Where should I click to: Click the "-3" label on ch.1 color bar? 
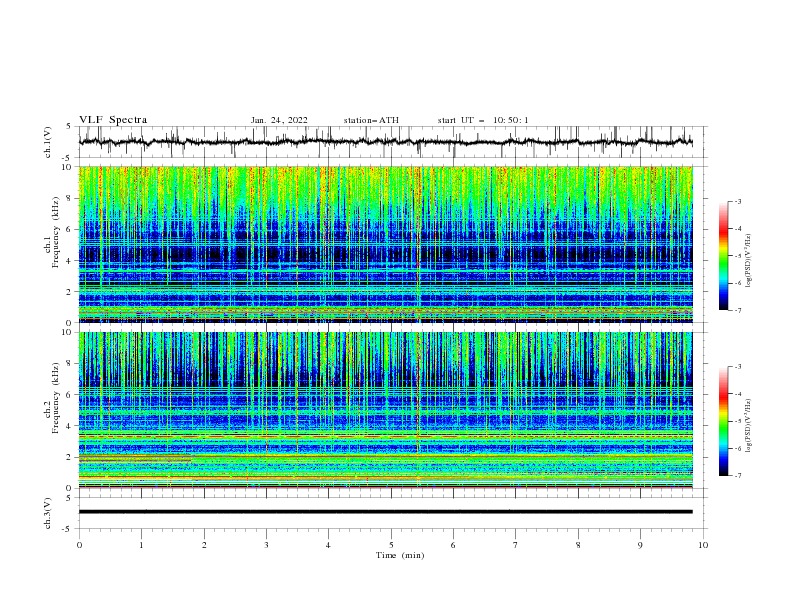737,201
